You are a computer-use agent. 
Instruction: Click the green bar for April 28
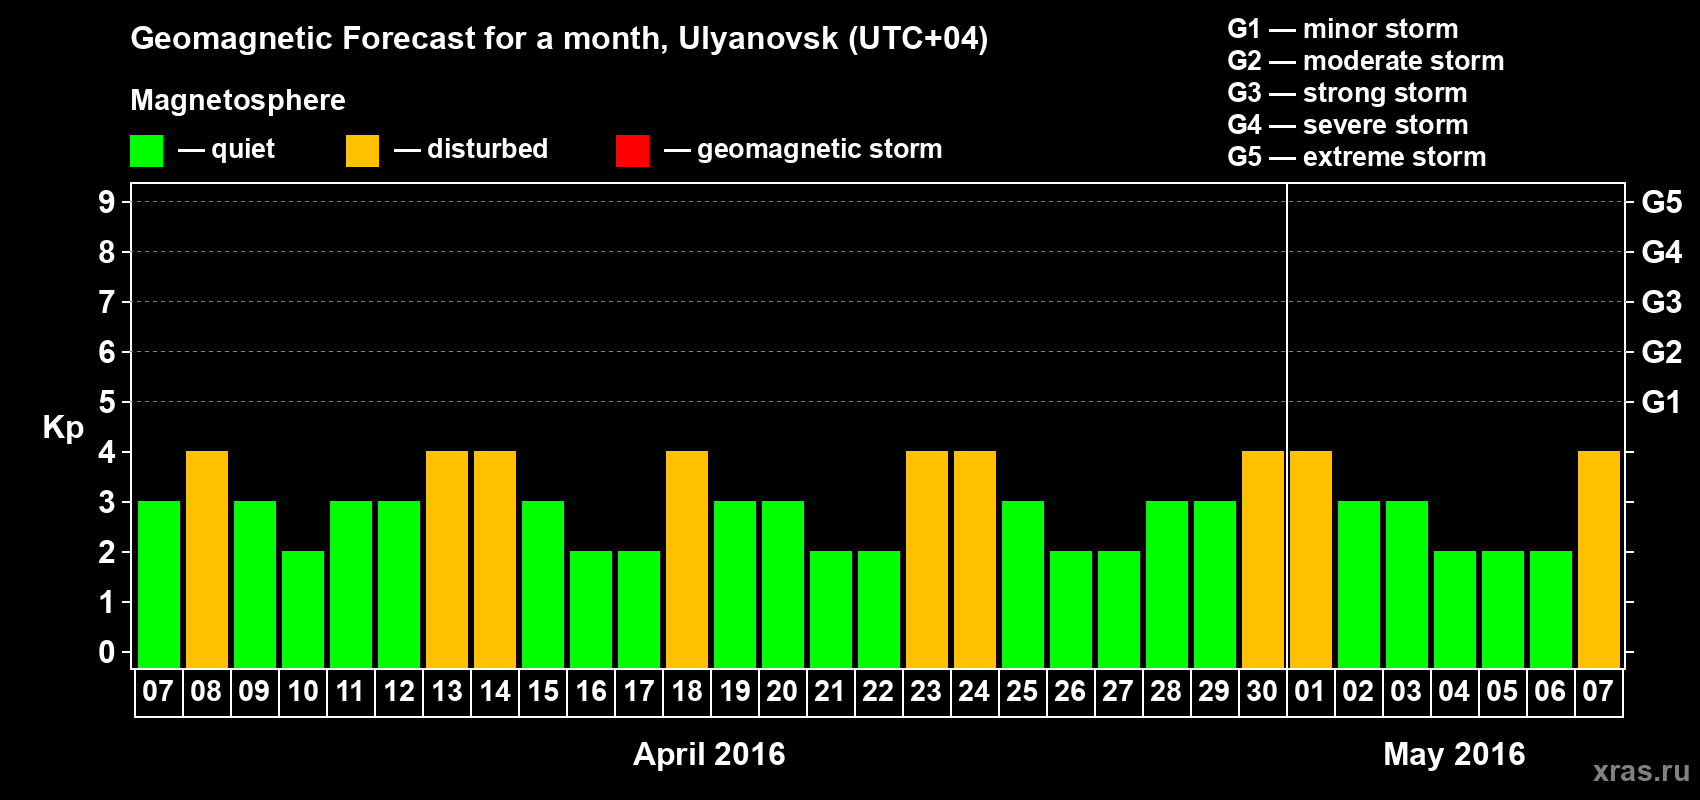tap(1167, 585)
